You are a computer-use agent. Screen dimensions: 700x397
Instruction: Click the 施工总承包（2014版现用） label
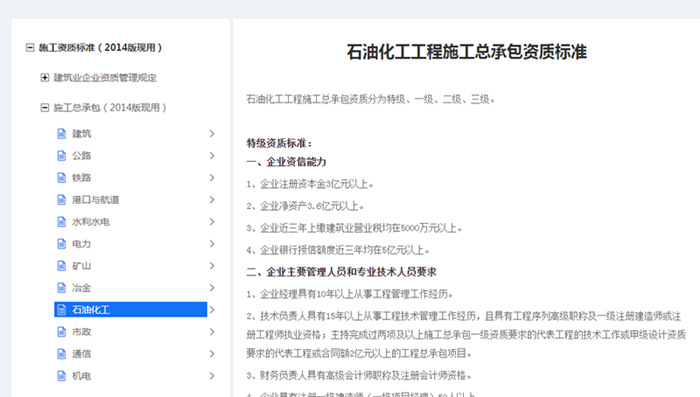point(110,108)
